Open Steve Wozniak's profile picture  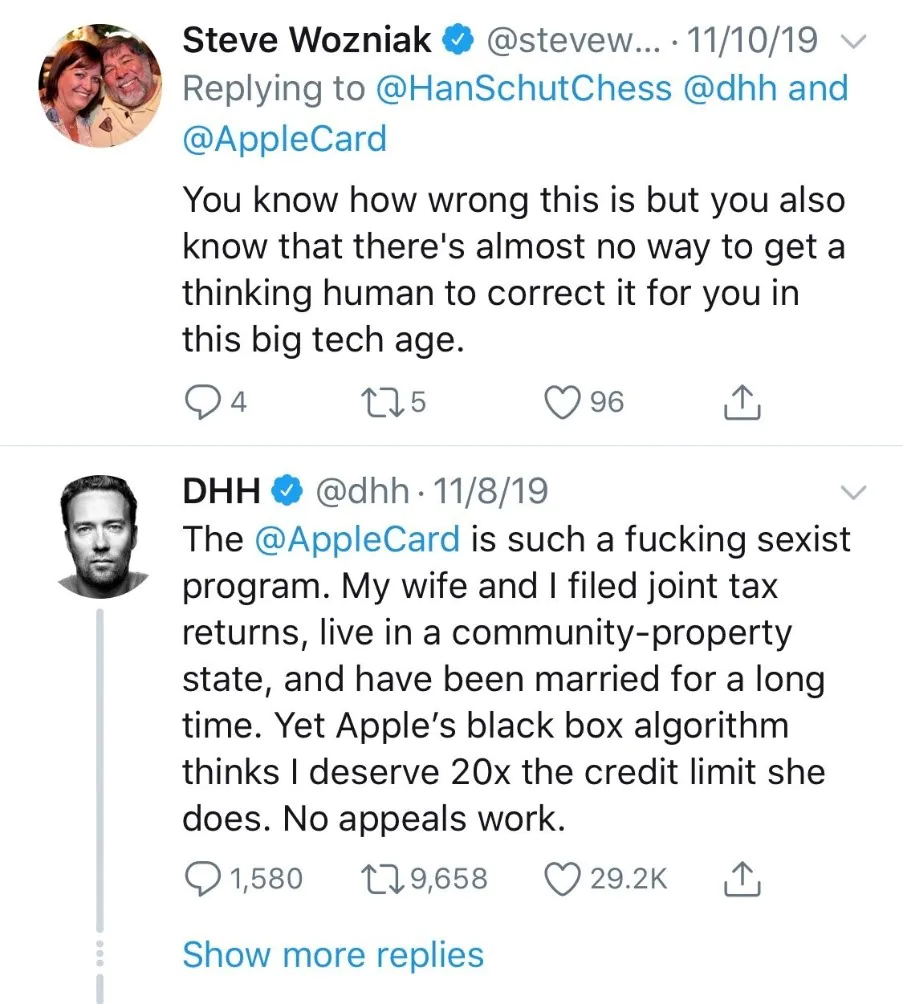(98, 84)
